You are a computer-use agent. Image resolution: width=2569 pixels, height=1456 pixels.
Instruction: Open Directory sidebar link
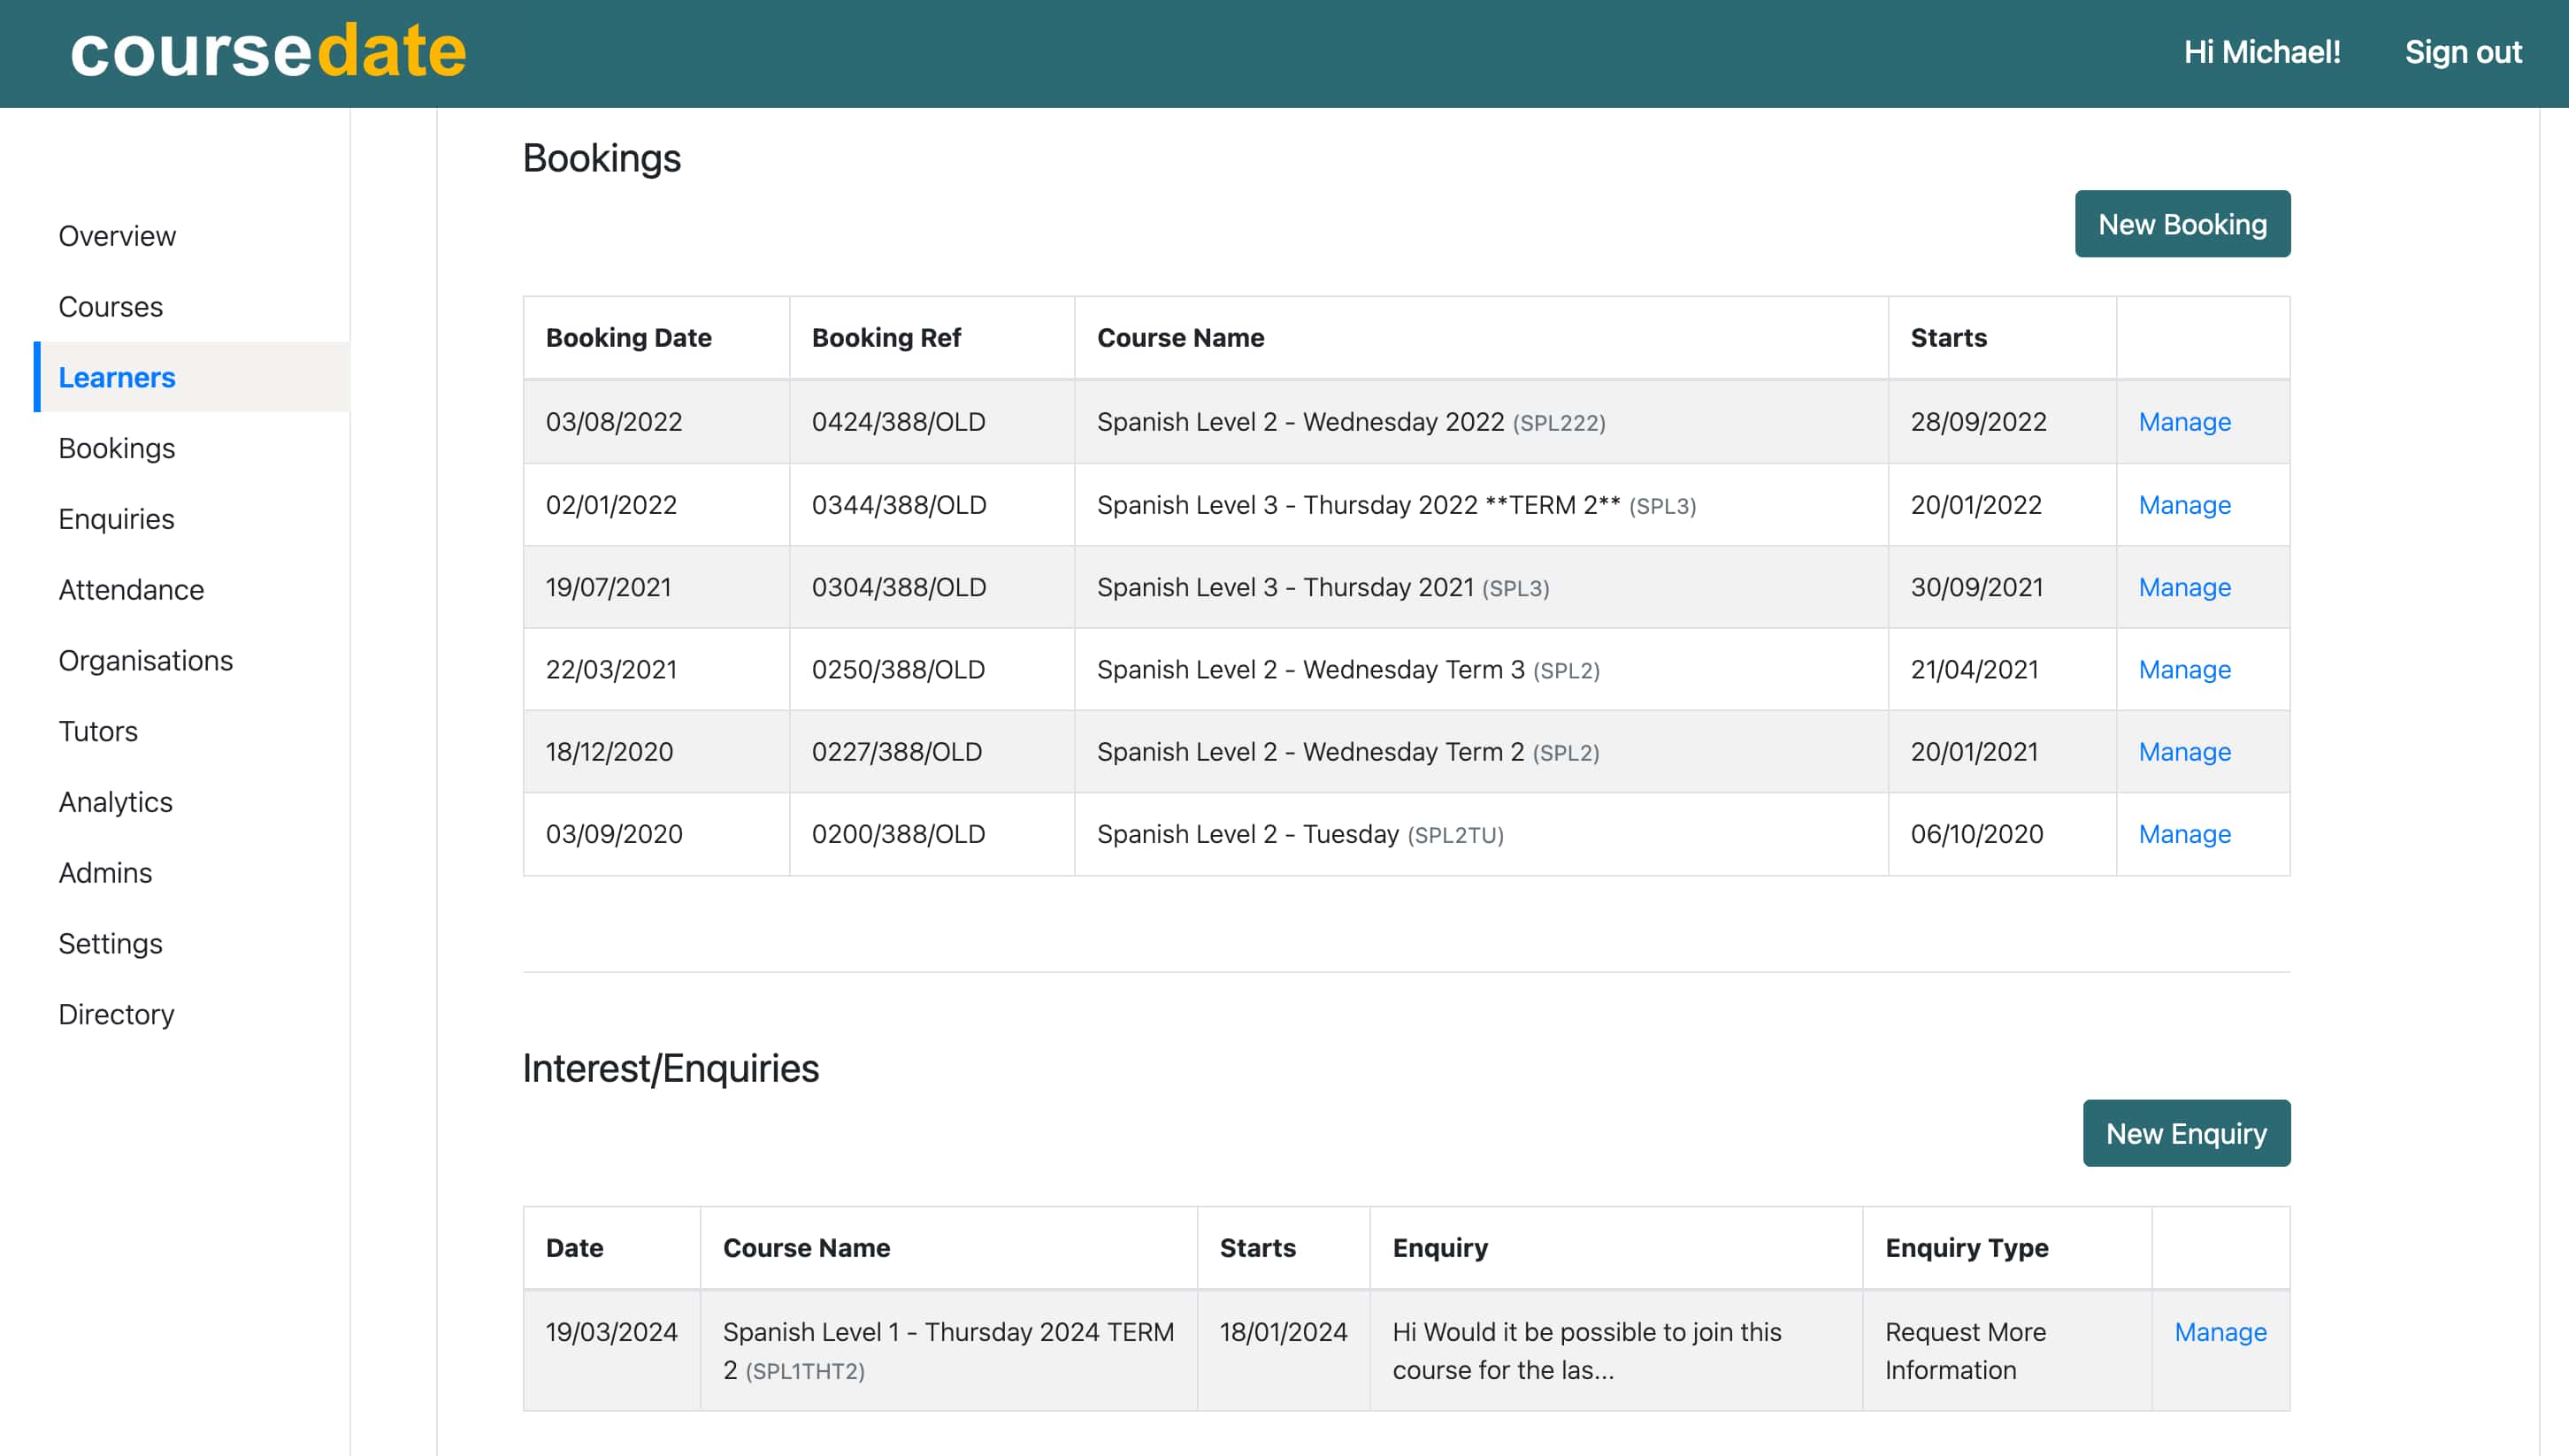tap(116, 1014)
